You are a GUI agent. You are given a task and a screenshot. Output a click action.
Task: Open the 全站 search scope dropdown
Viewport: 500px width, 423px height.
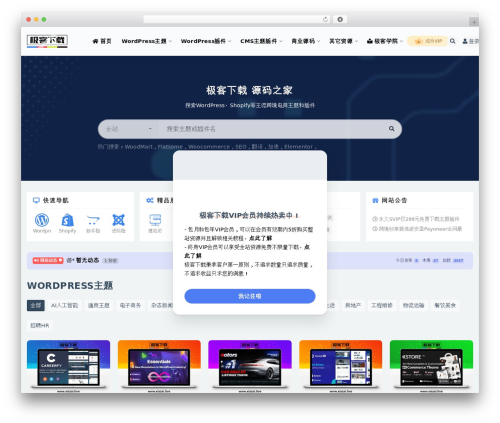point(128,129)
